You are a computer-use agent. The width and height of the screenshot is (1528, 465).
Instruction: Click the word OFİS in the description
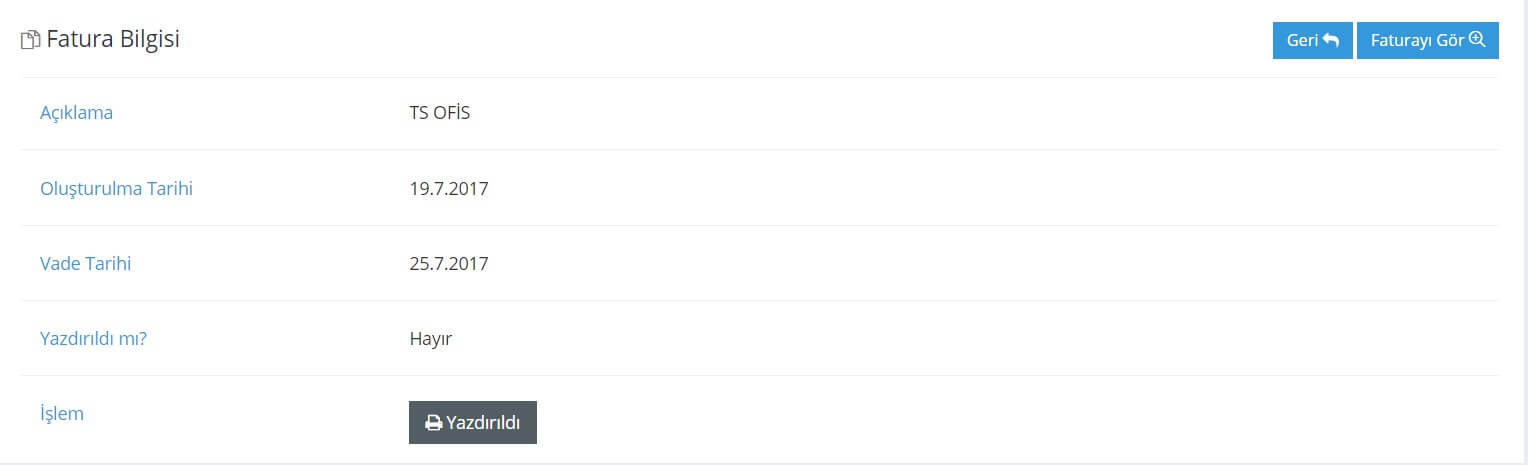point(452,113)
